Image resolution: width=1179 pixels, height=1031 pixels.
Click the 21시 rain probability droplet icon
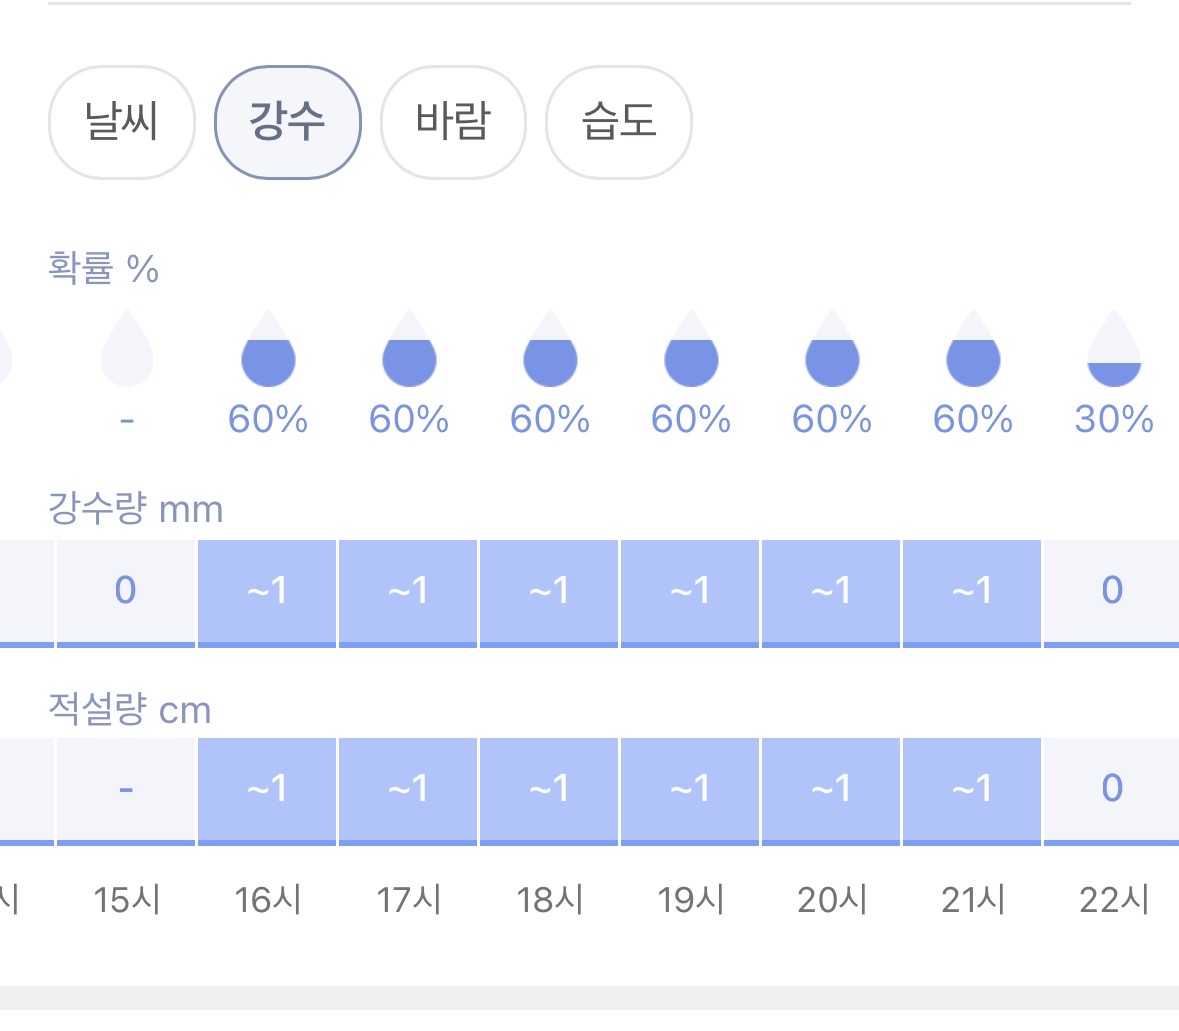pos(973,350)
